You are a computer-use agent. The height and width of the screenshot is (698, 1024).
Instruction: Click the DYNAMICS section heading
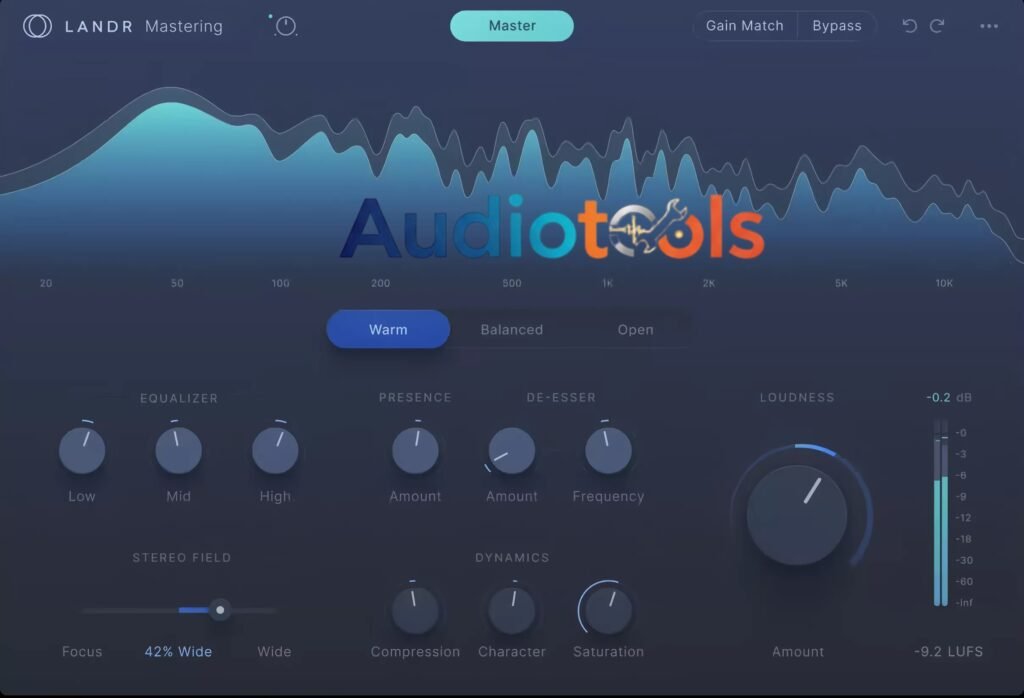[x=512, y=558]
